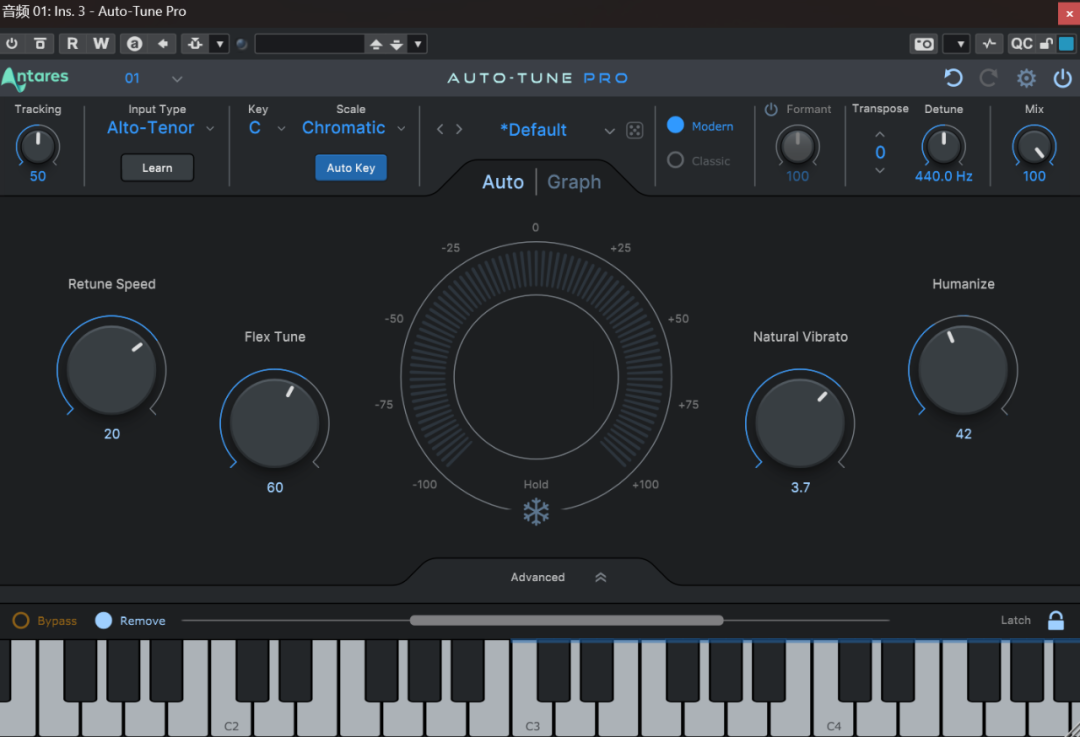The height and width of the screenshot is (737, 1080).
Task: Switch to the Graph tab
Action: point(574,182)
